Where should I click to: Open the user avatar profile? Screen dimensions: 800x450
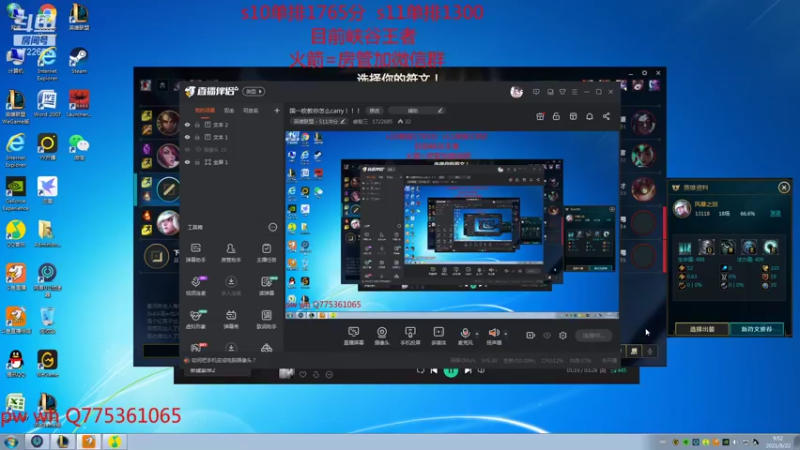click(x=516, y=92)
